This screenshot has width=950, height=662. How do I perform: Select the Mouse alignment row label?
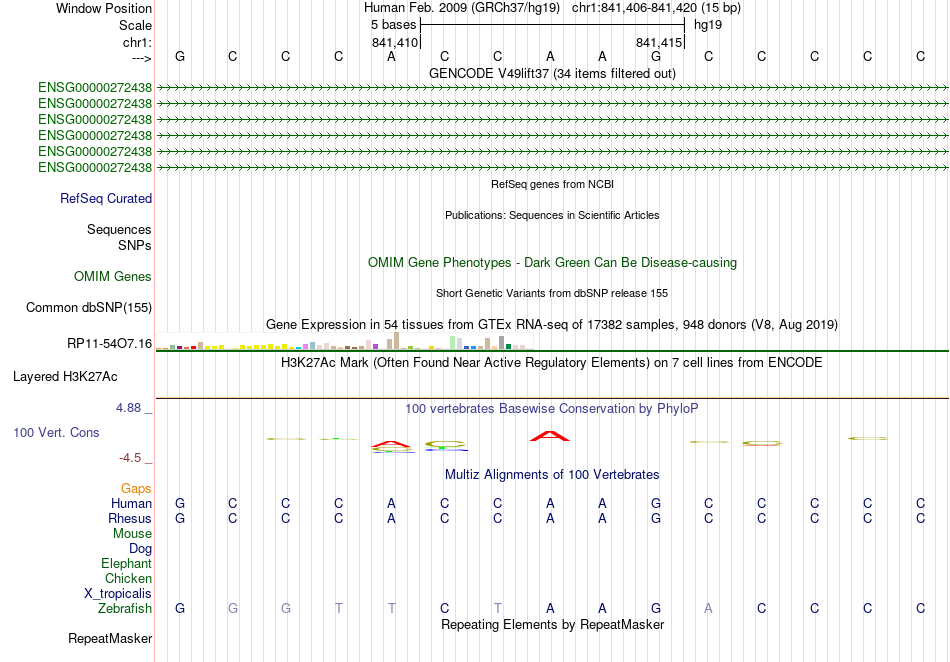pos(132,534)
